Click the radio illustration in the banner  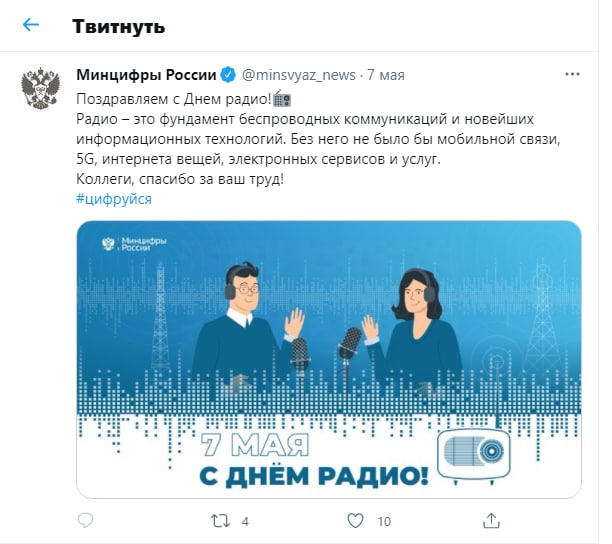473,455
